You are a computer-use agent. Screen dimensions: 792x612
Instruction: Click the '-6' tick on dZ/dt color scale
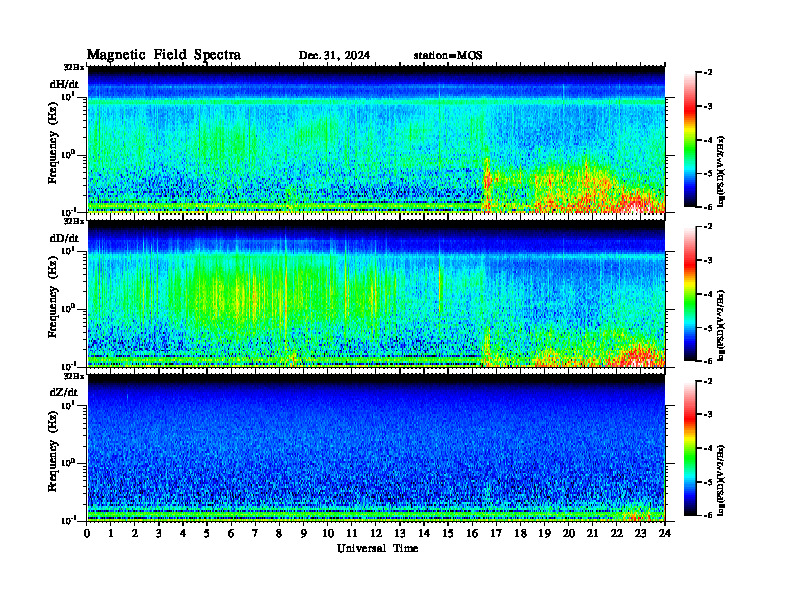(x=709, y=515)
